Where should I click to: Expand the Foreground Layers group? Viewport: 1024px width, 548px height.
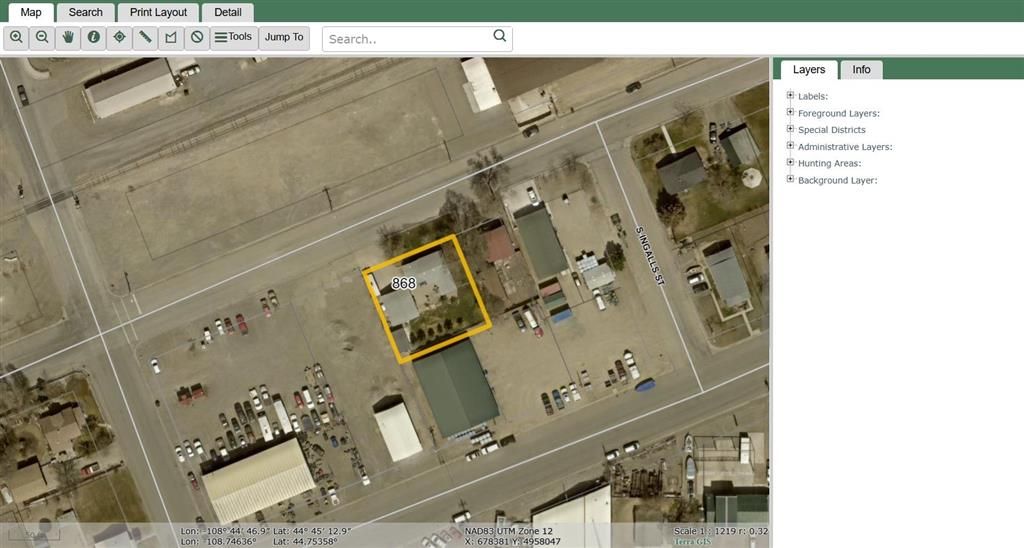coord(790,113)
